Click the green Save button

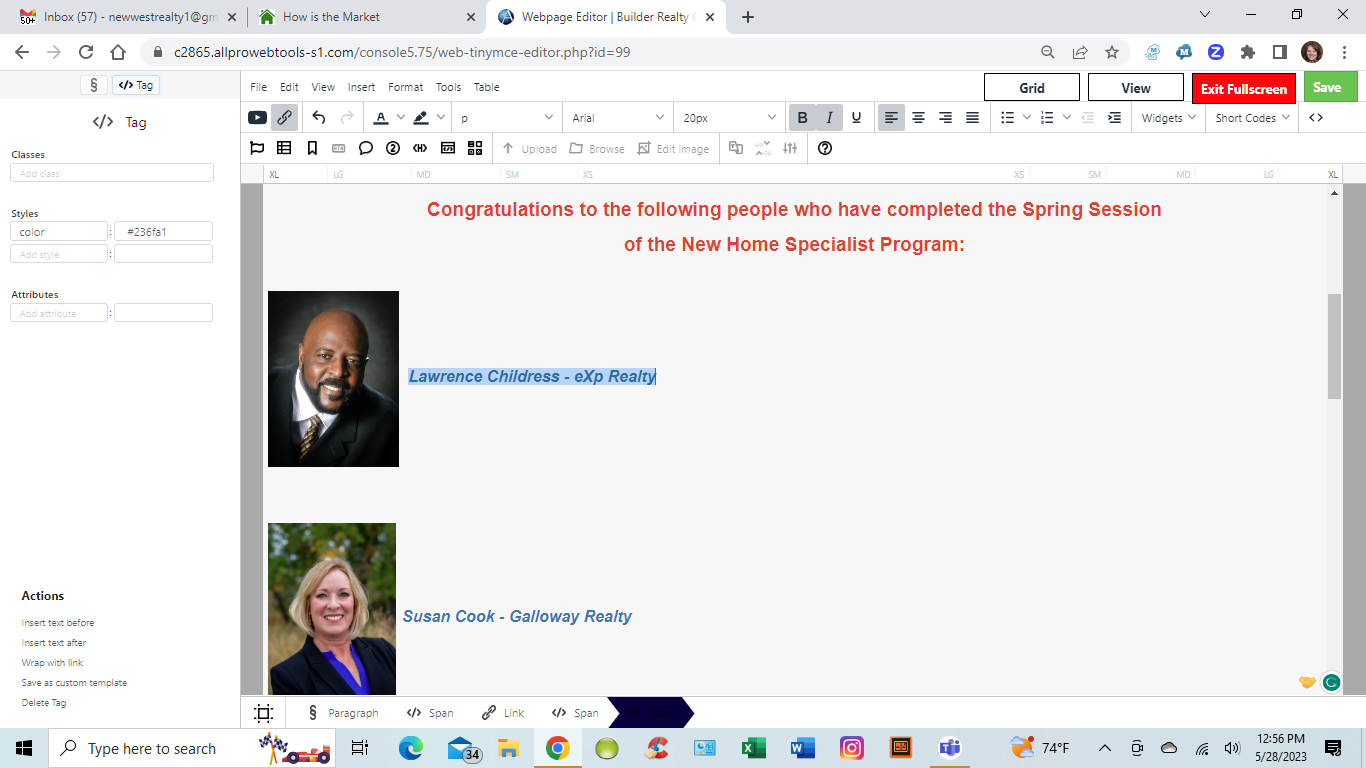pos(1330,87)
